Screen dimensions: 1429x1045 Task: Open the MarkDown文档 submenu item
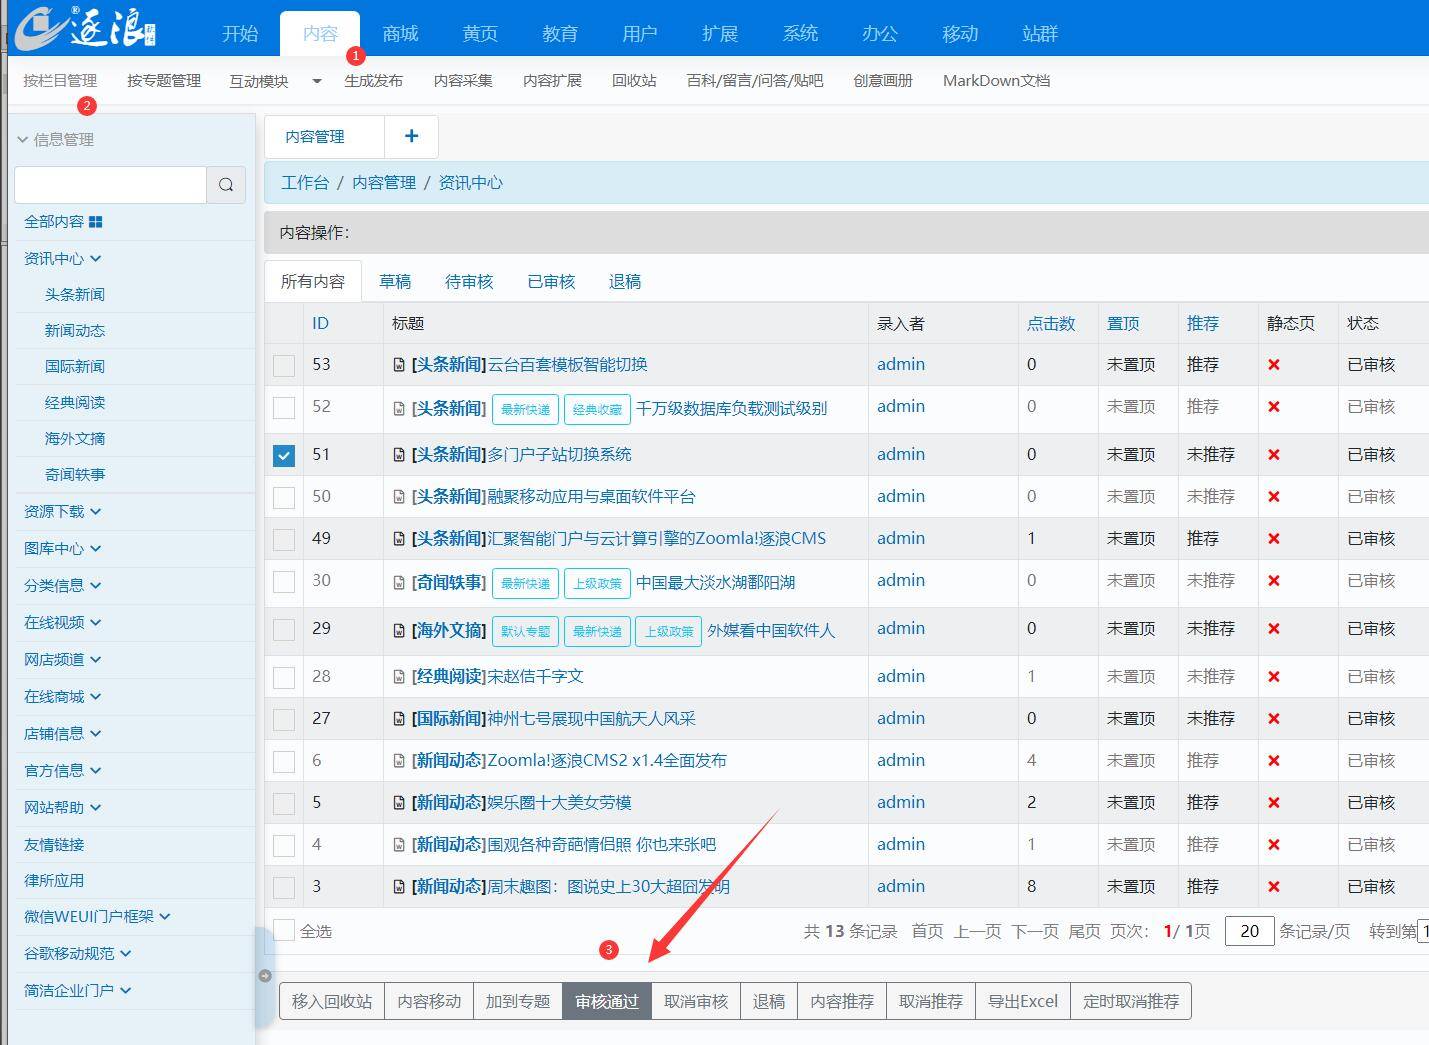tap(996, 81)
